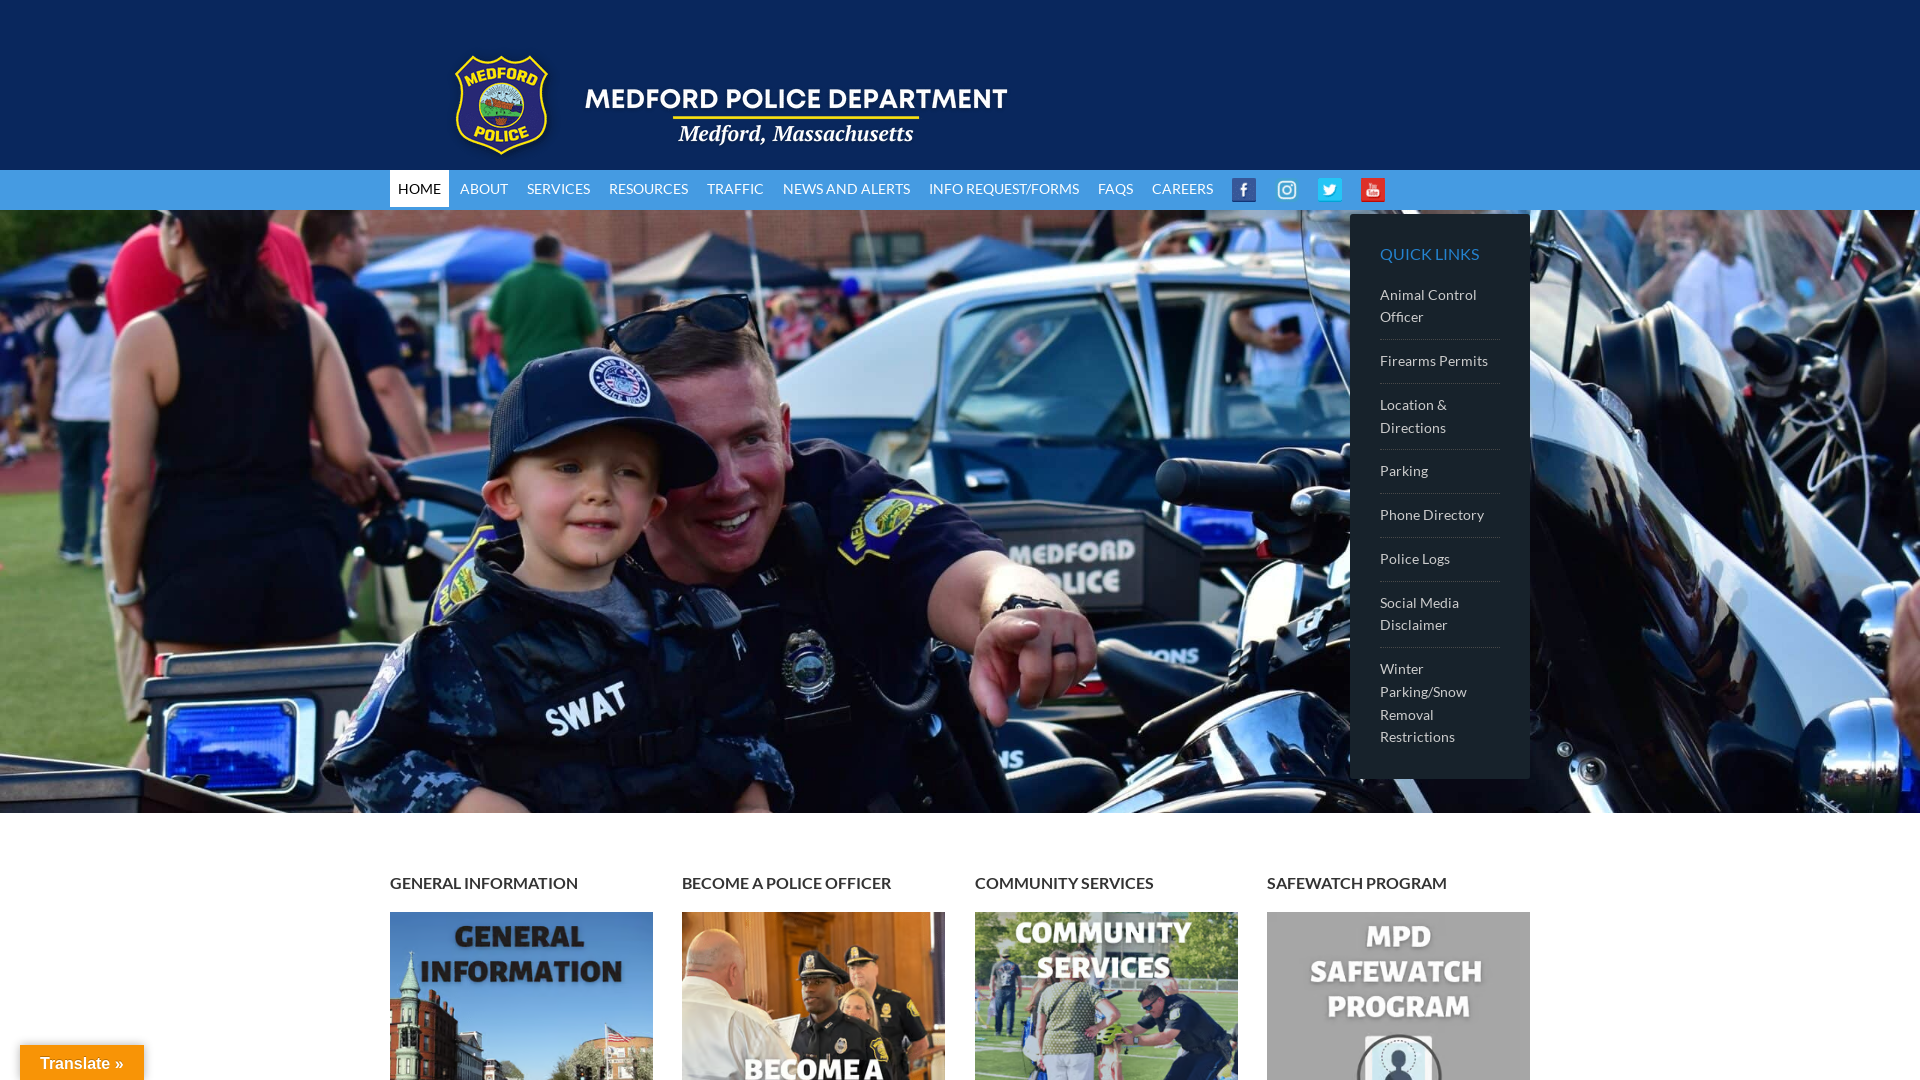Open the TRAFFIC menu
The height and width of the screenshot is (1080, 1920).
735,189
